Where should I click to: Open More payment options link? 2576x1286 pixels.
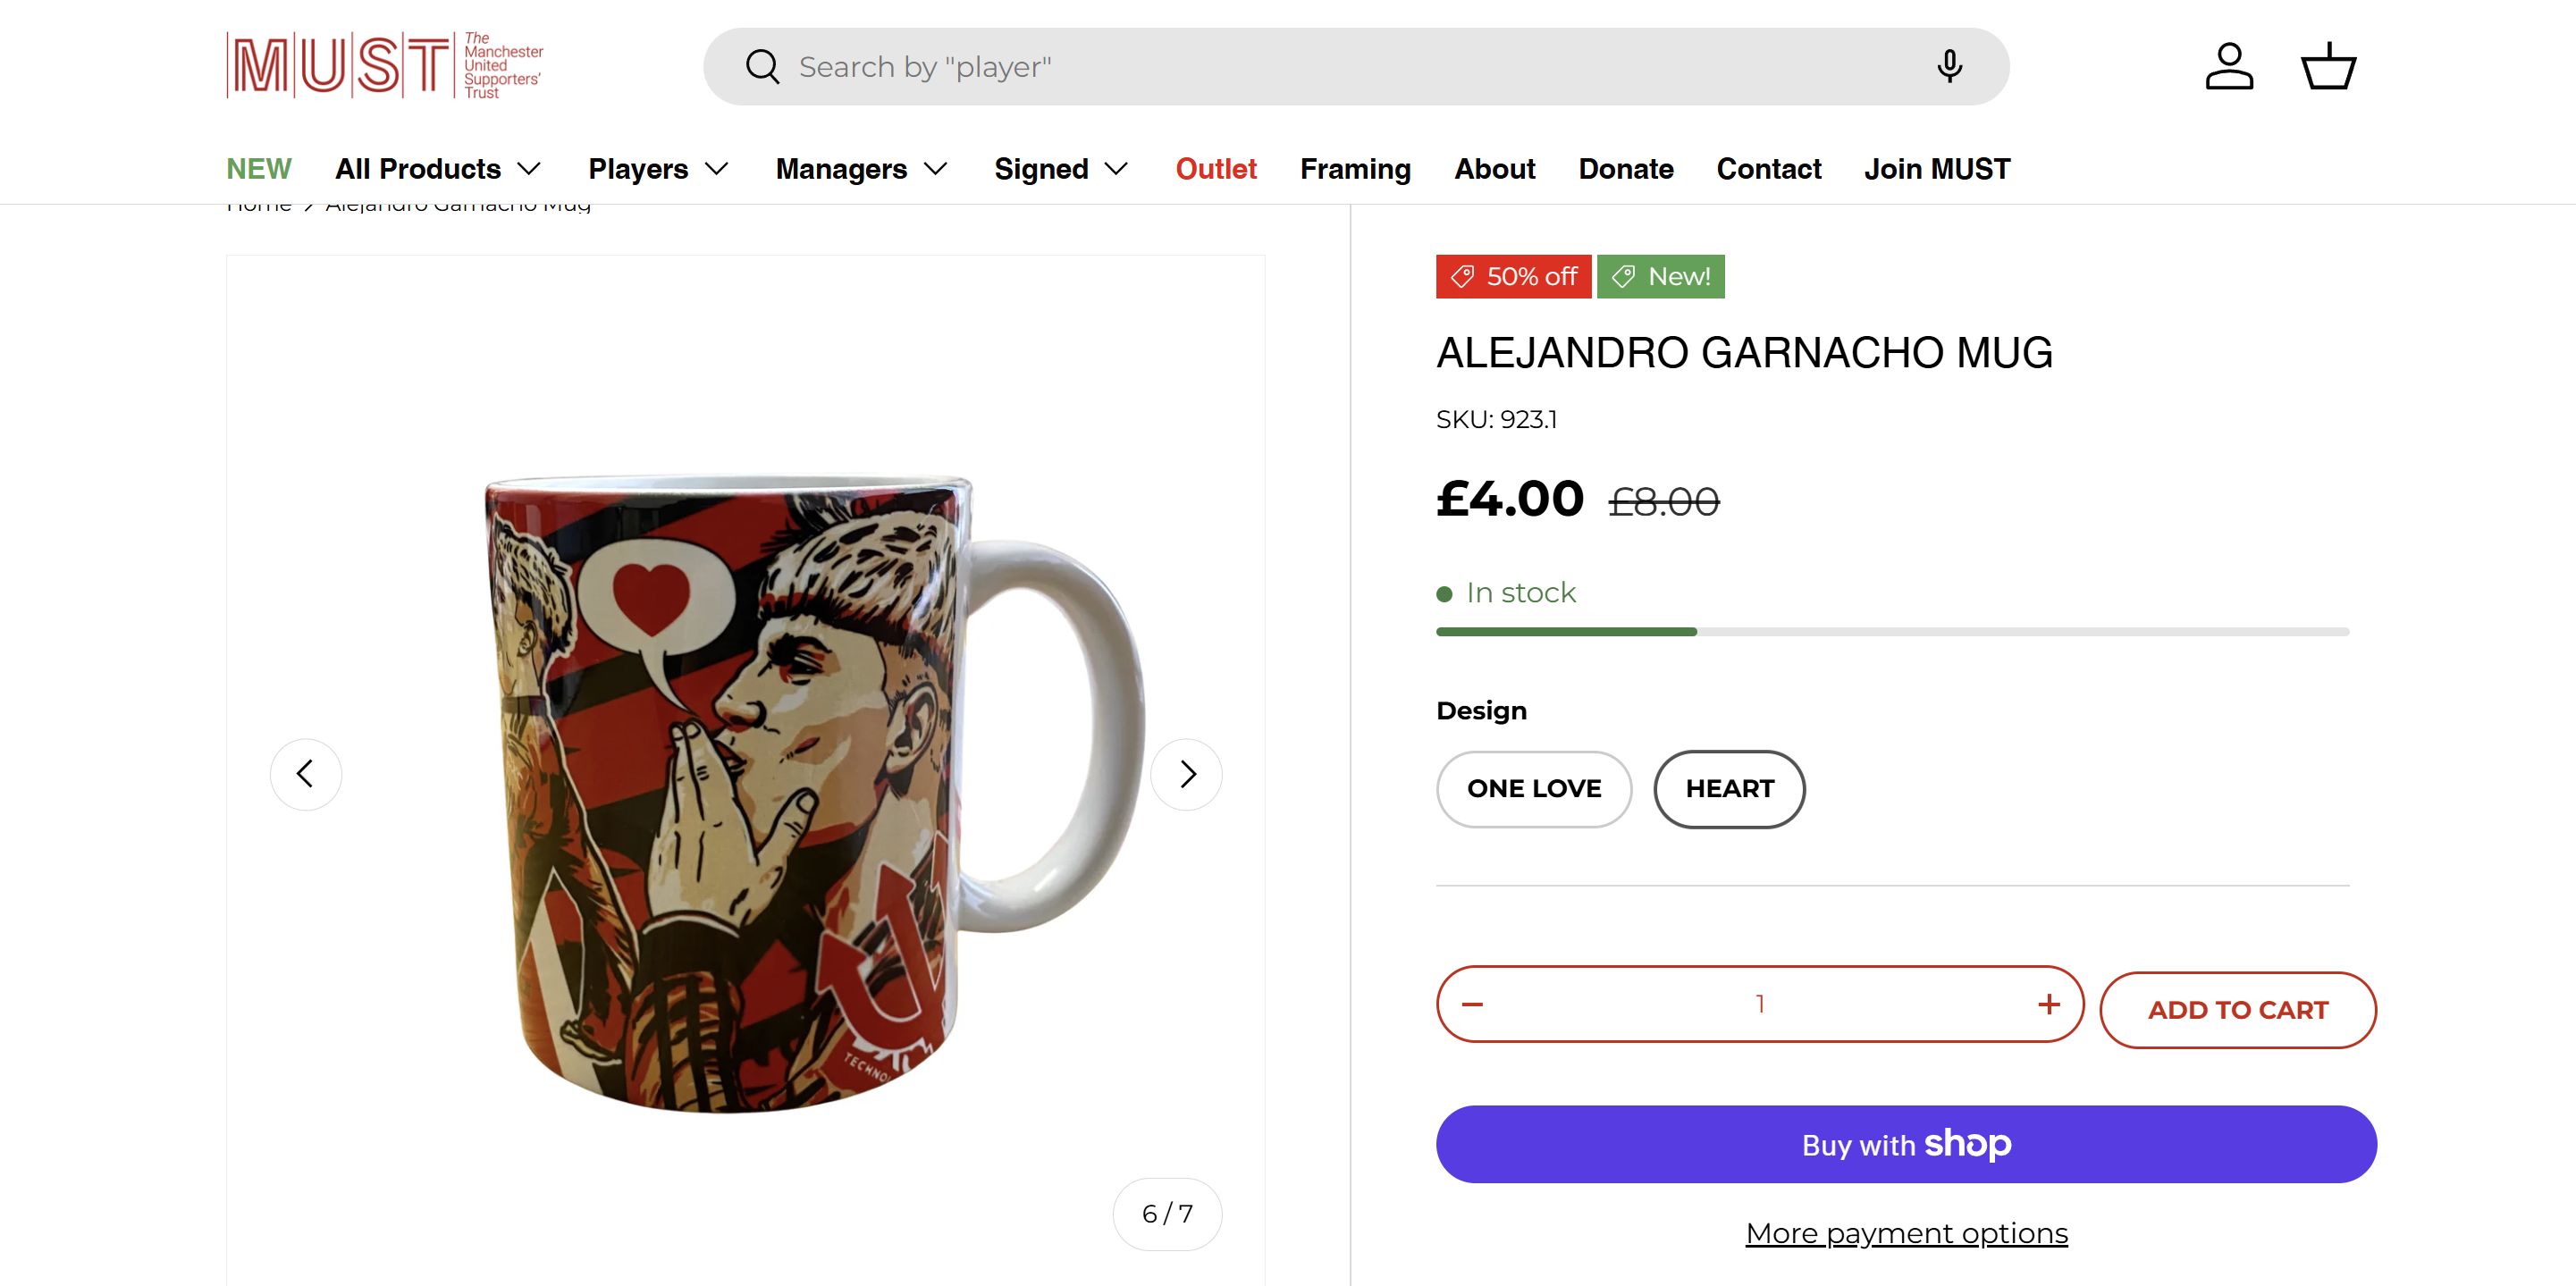(x=1906, y=1234)
